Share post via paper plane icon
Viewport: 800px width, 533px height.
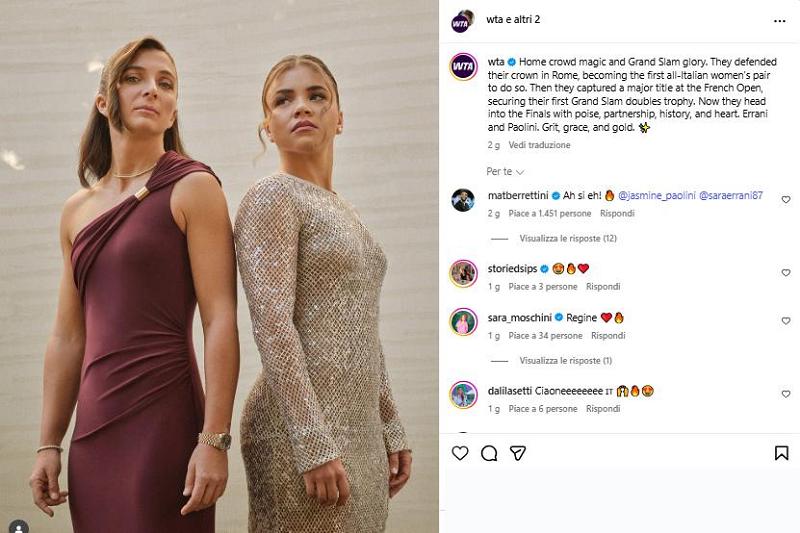point(518,453)
